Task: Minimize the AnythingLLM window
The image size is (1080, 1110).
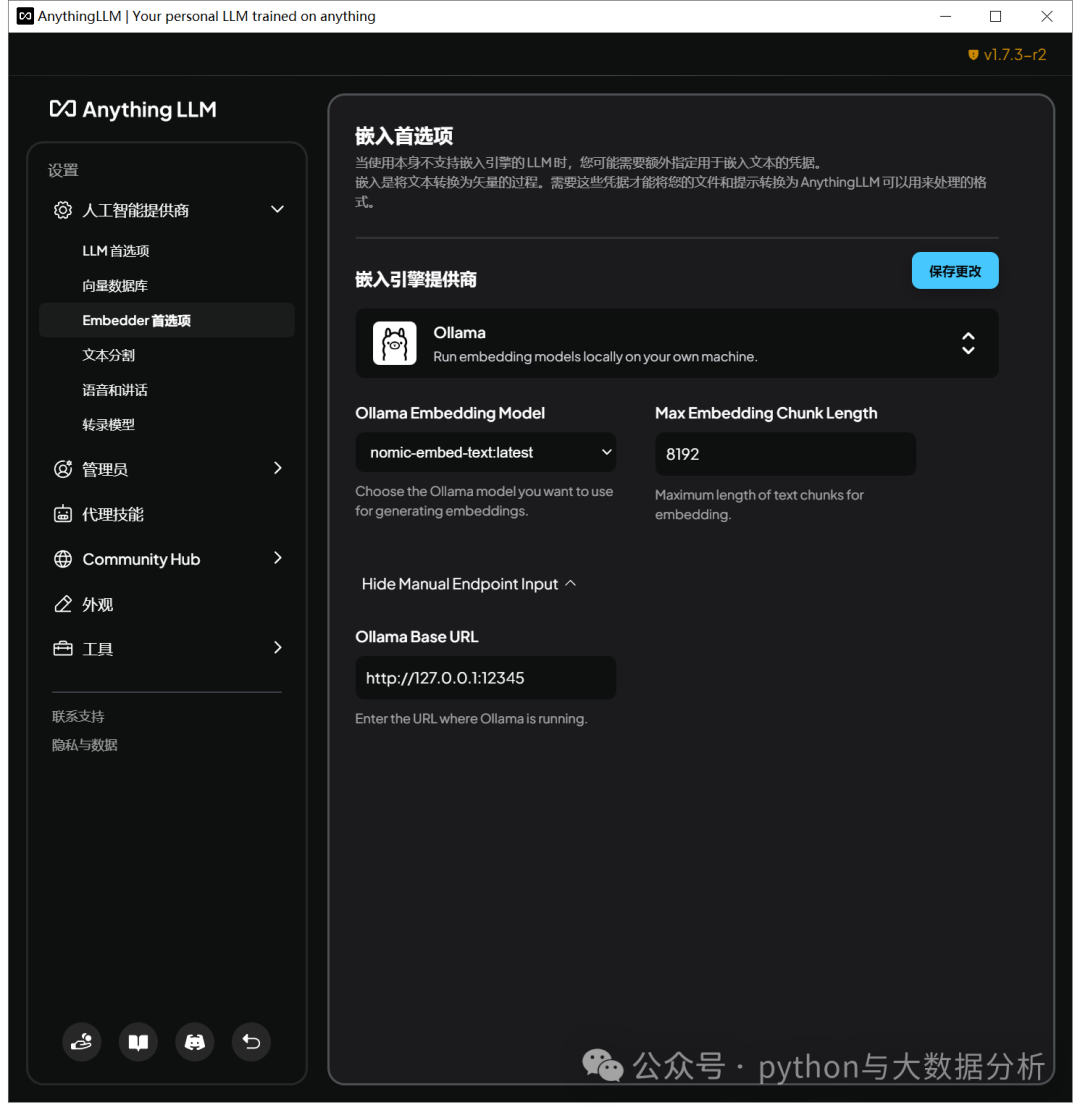Action: (945, 16)
